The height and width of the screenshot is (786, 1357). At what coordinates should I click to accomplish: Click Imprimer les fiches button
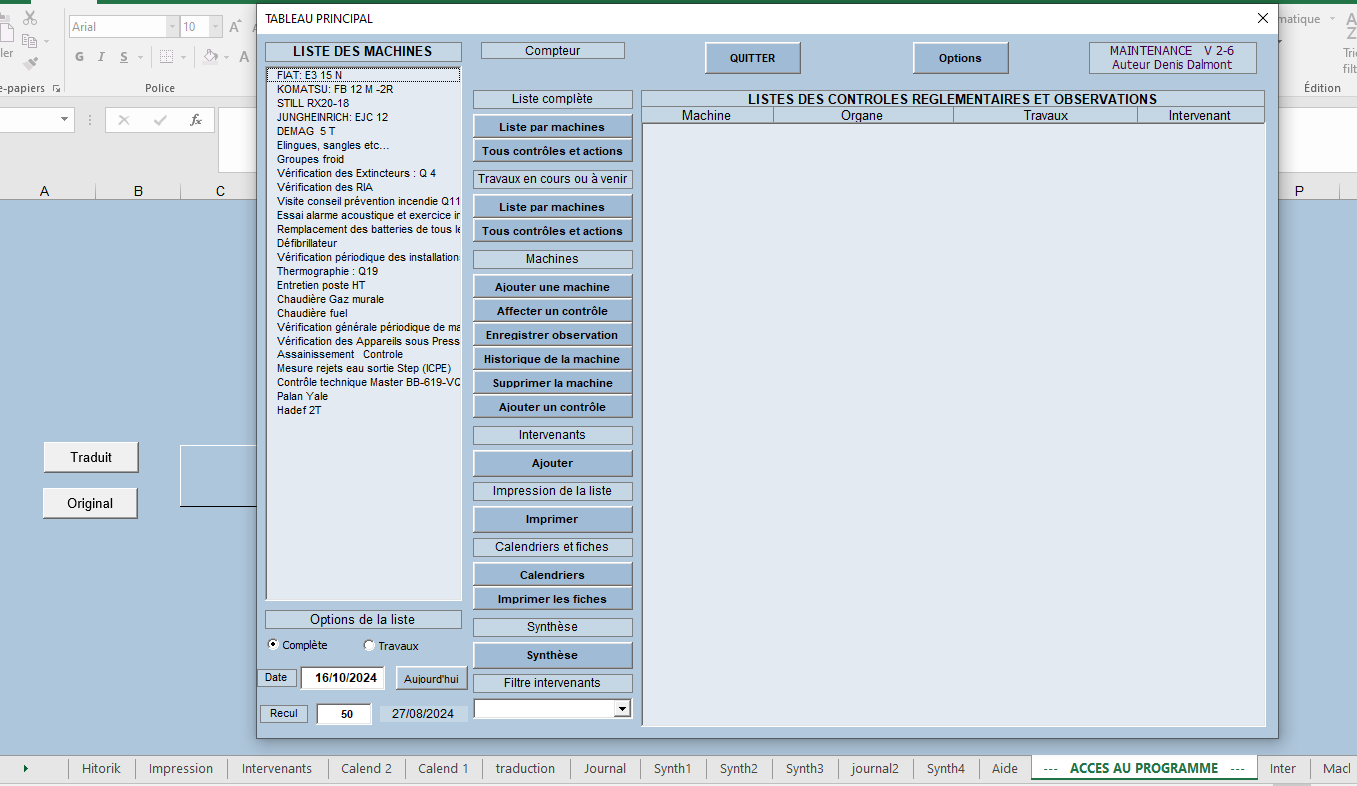point(553,599)
